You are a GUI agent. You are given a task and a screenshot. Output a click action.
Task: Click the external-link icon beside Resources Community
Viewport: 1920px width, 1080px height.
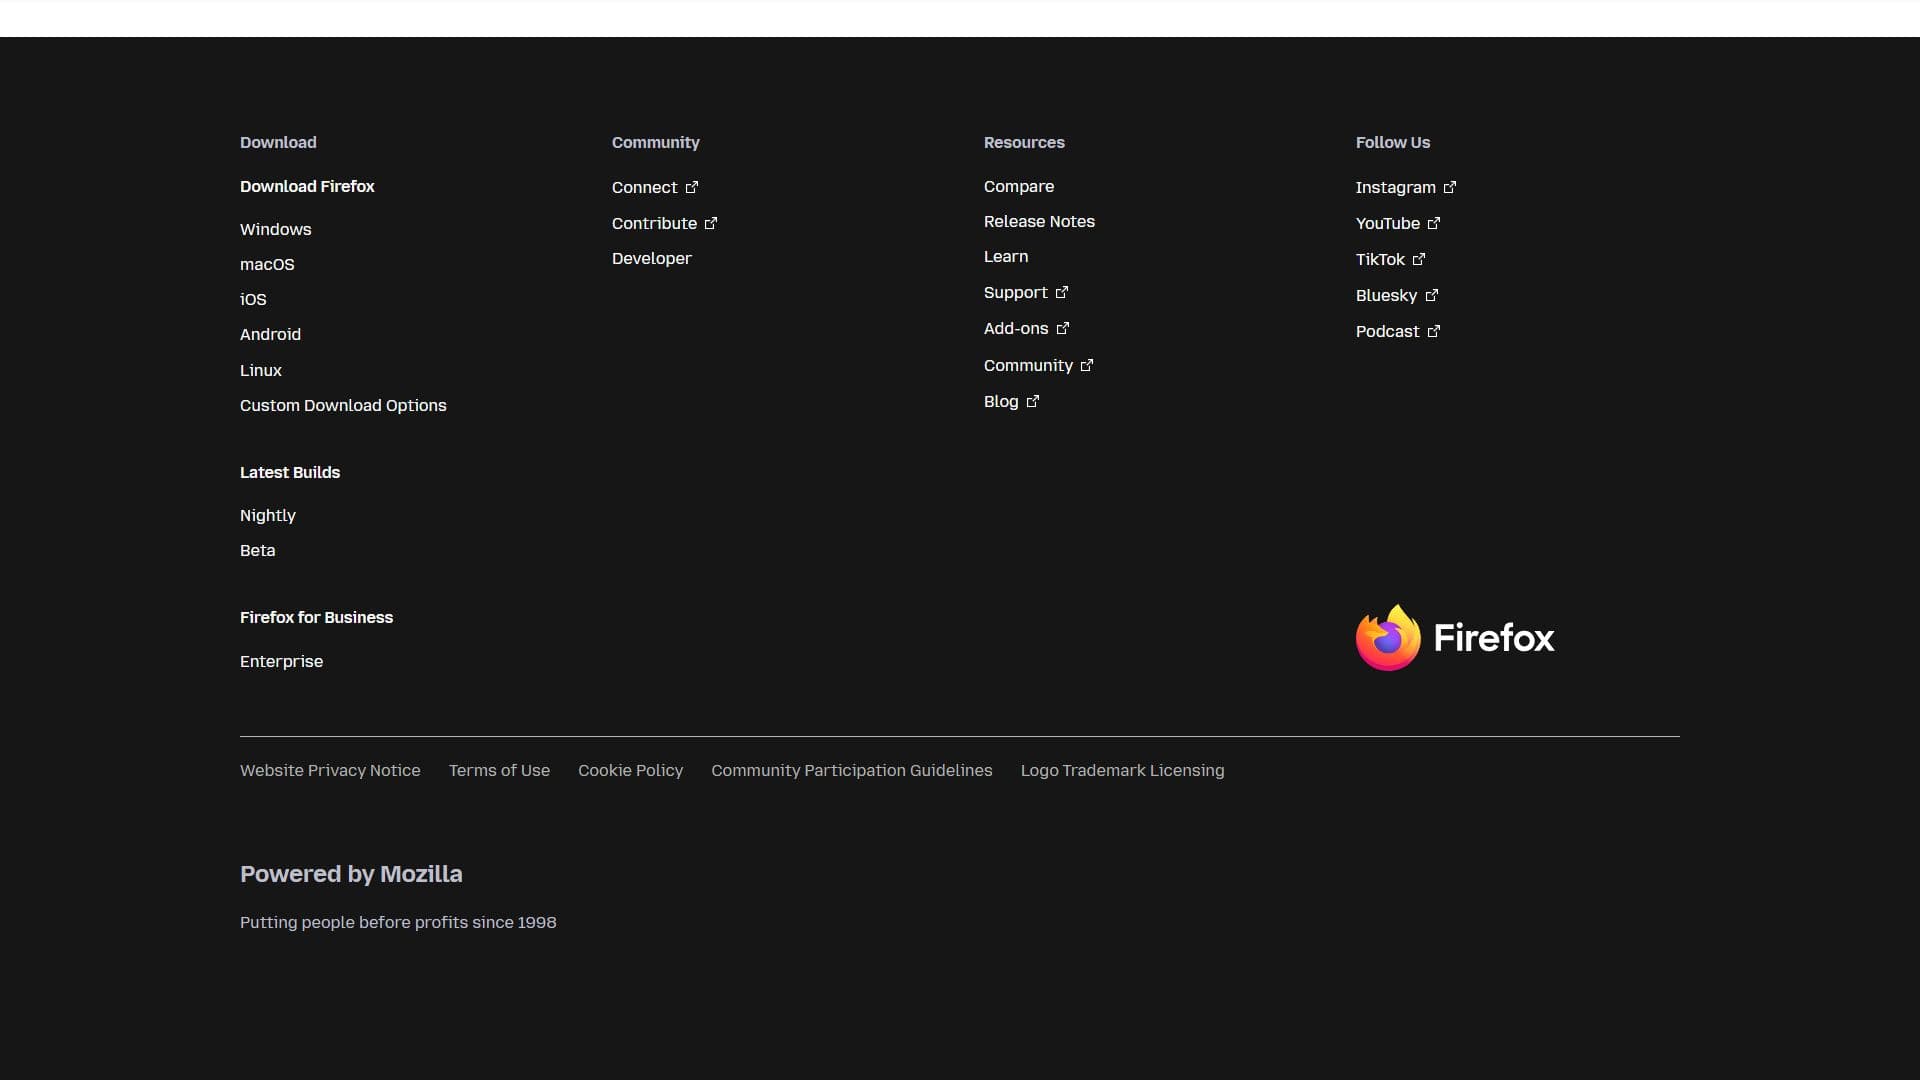tap(1087, 365)
